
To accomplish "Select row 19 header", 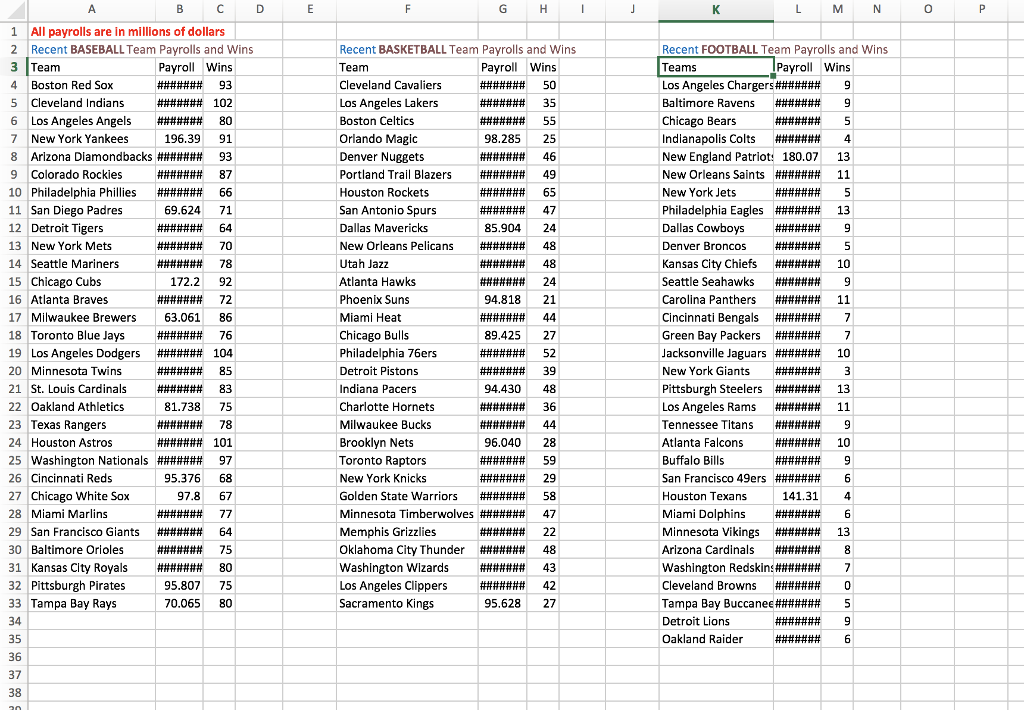I will click(x=14, y=353).
